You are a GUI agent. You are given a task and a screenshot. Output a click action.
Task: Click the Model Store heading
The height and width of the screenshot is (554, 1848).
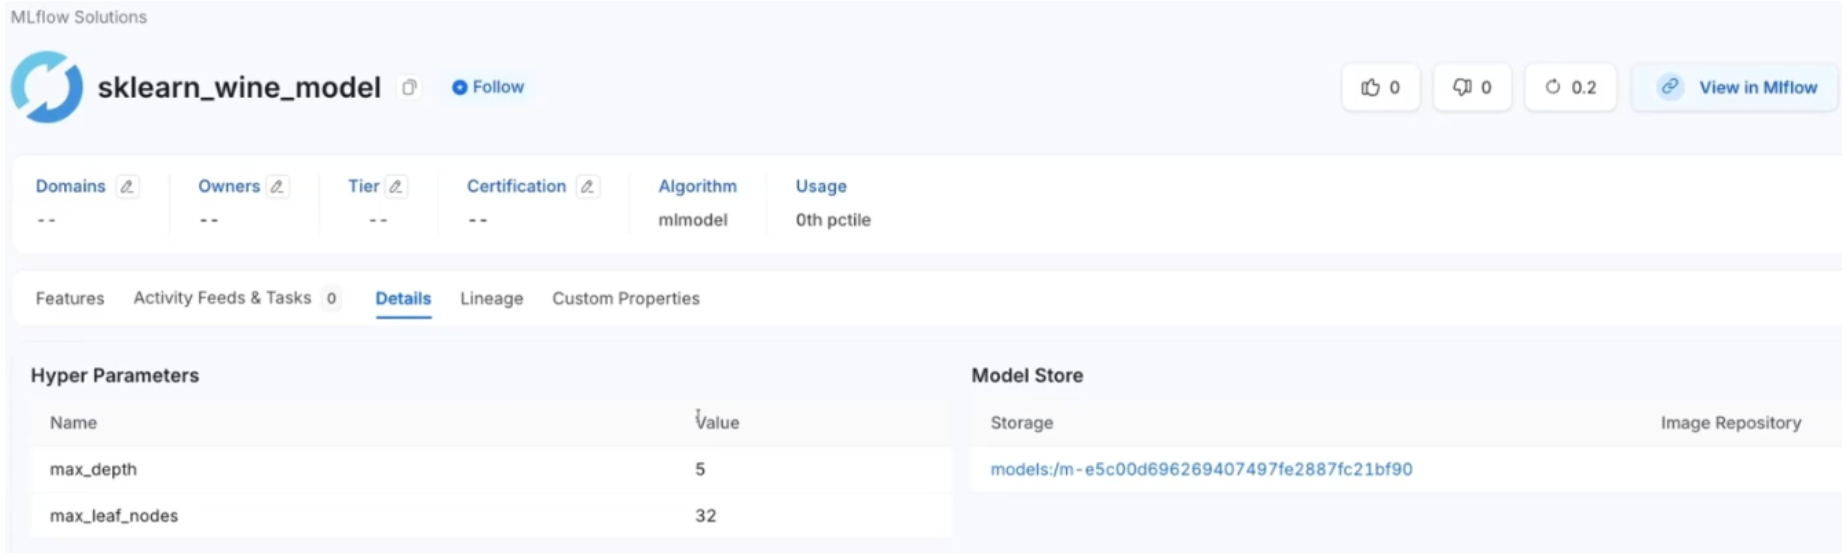click(1027, 375)
